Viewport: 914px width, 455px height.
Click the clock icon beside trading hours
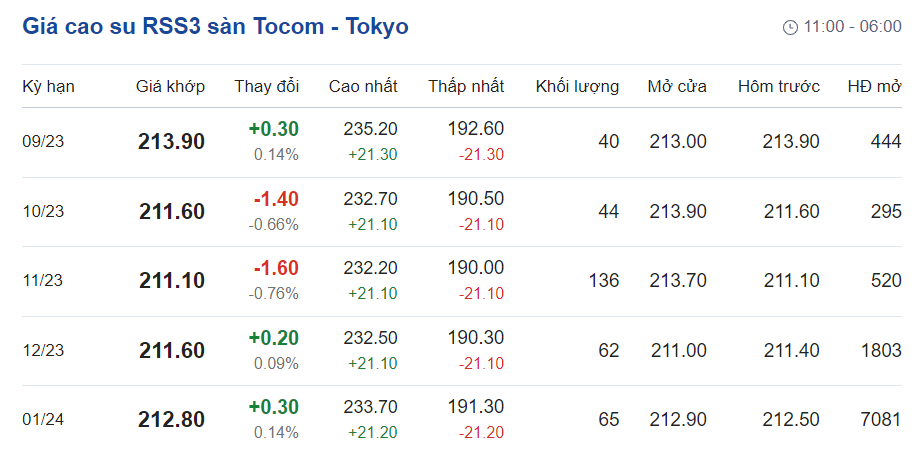click(790, 27)
